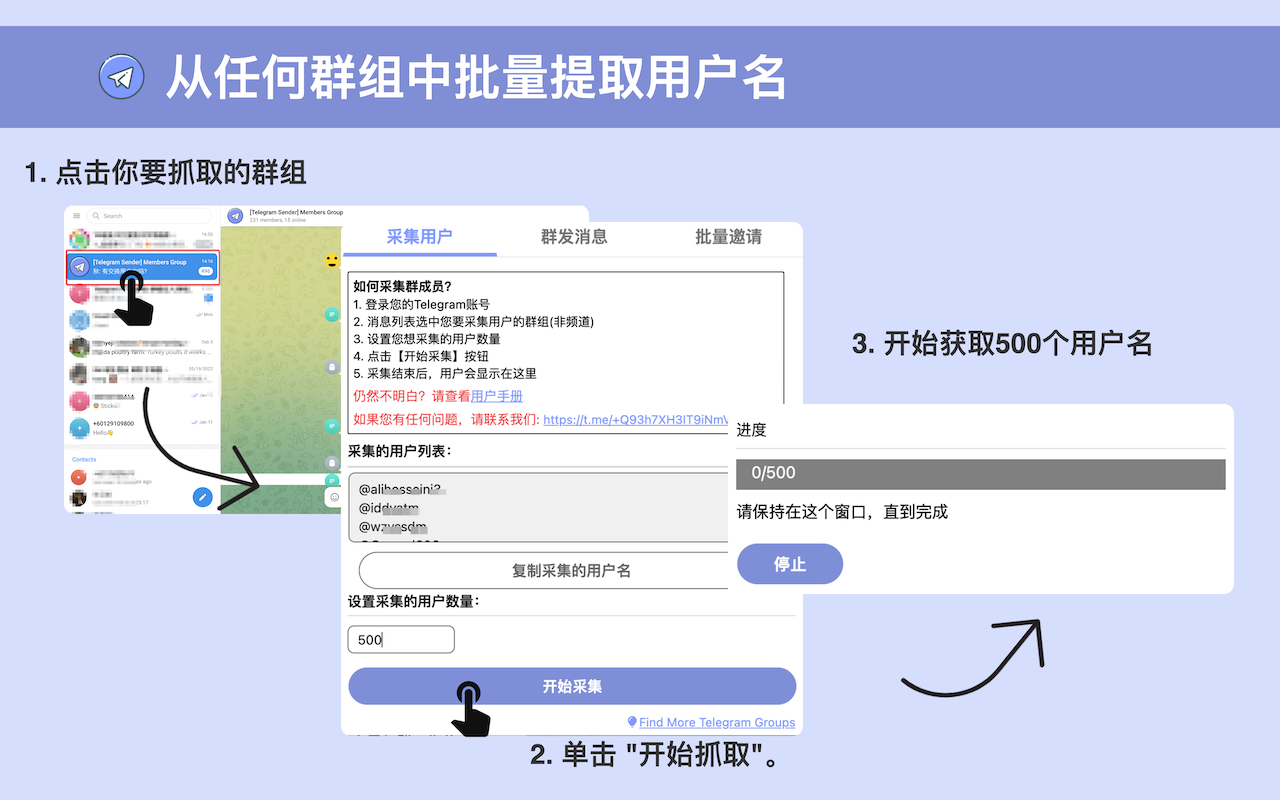This screenshot has width=1280, height=800.
Task: Click the user count input showing 500
Action: (x=401, y=639)
